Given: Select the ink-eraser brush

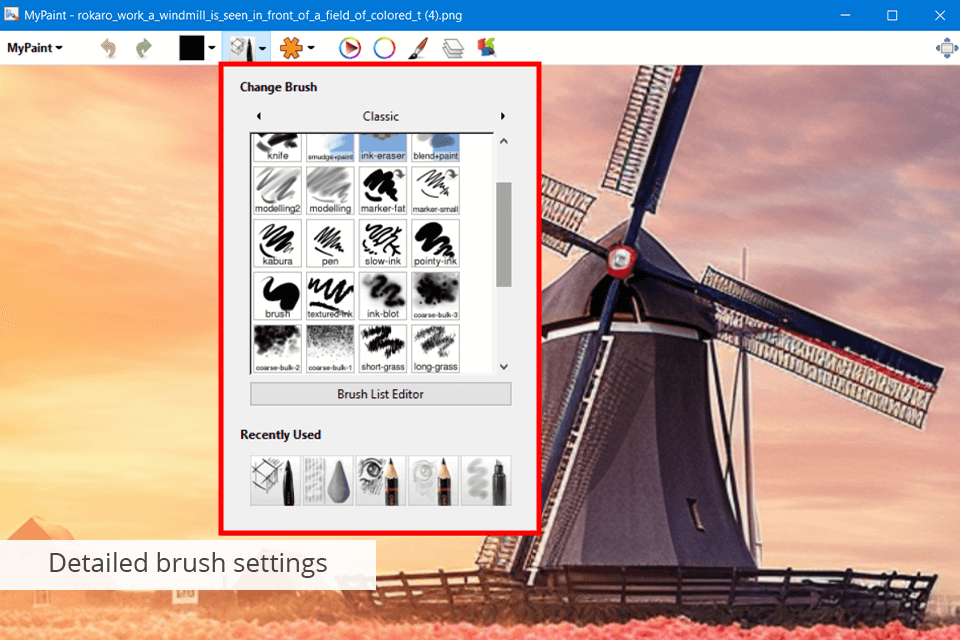Looking at the screenshot, I should tap(383, 148).
